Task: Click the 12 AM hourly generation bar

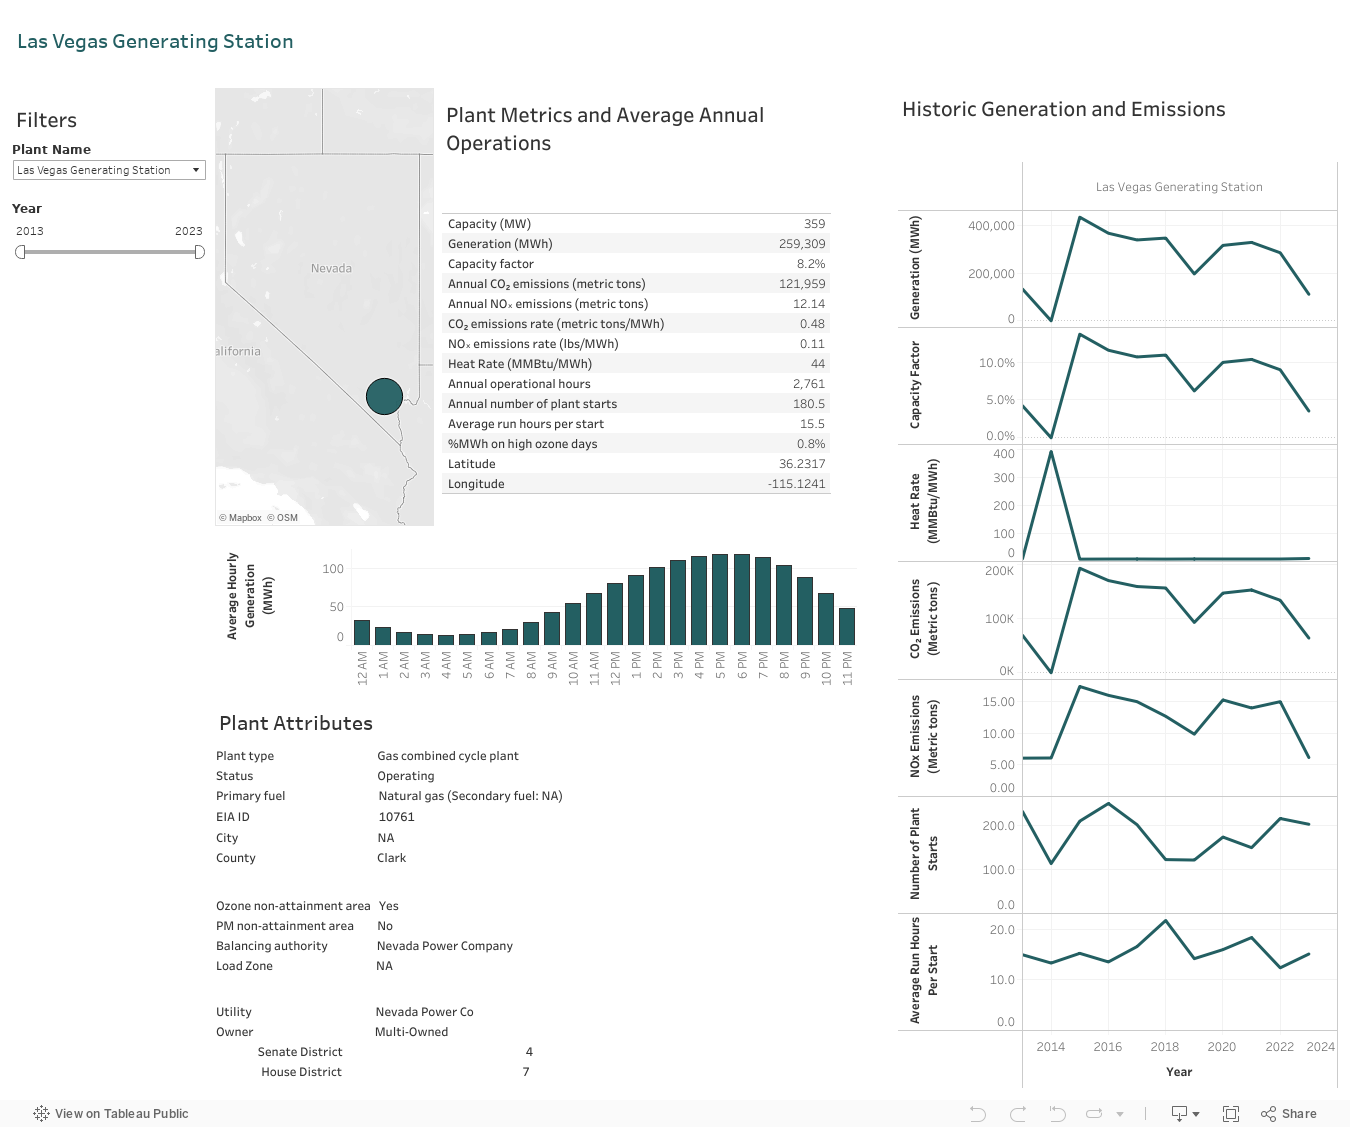Action: pyautogui.click(x=362, y=632)
